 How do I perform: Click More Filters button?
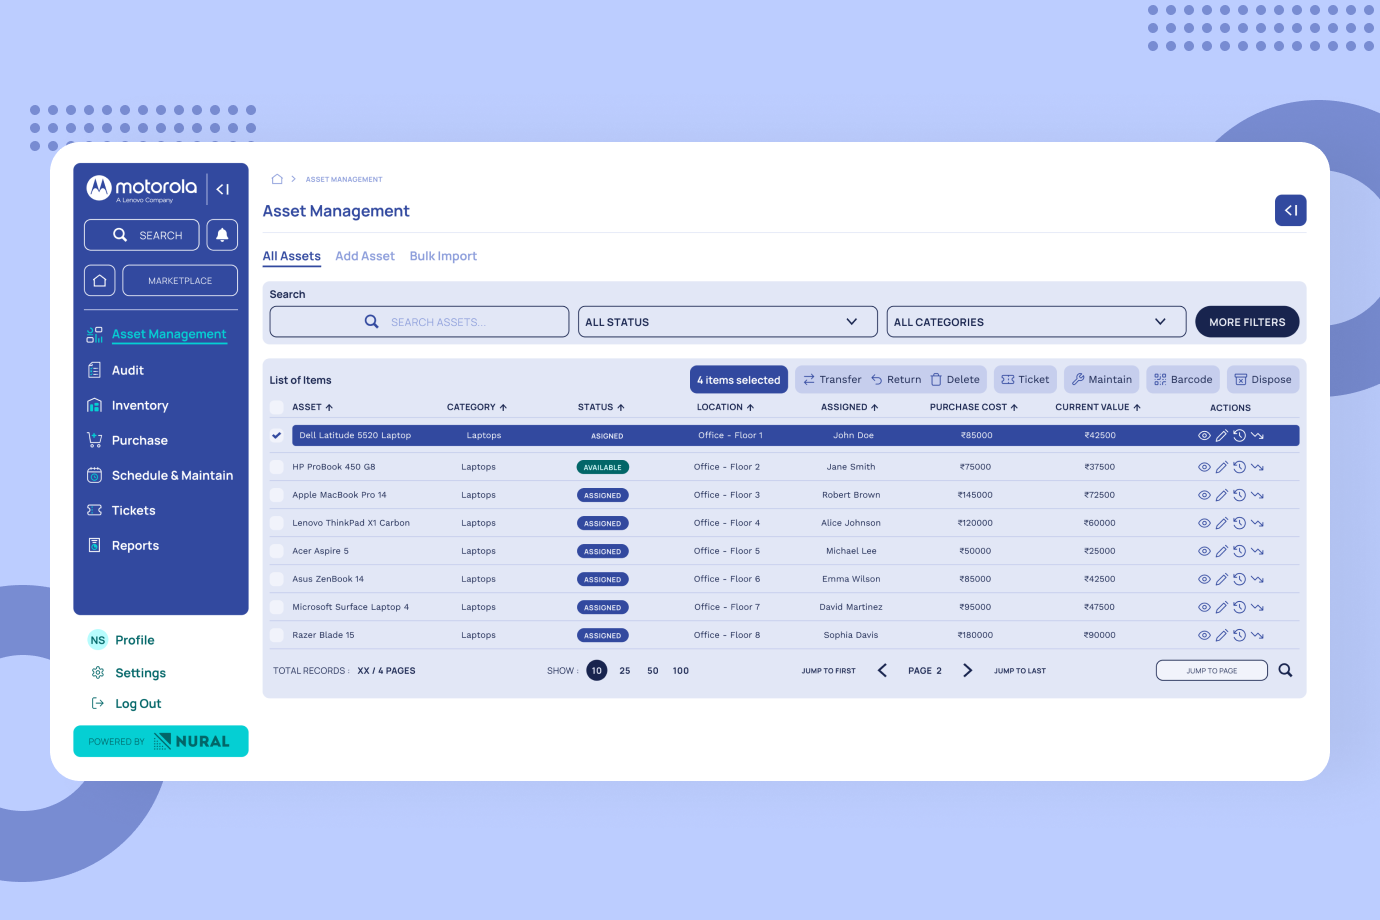pyautogui.click(x=1247, y=322)
